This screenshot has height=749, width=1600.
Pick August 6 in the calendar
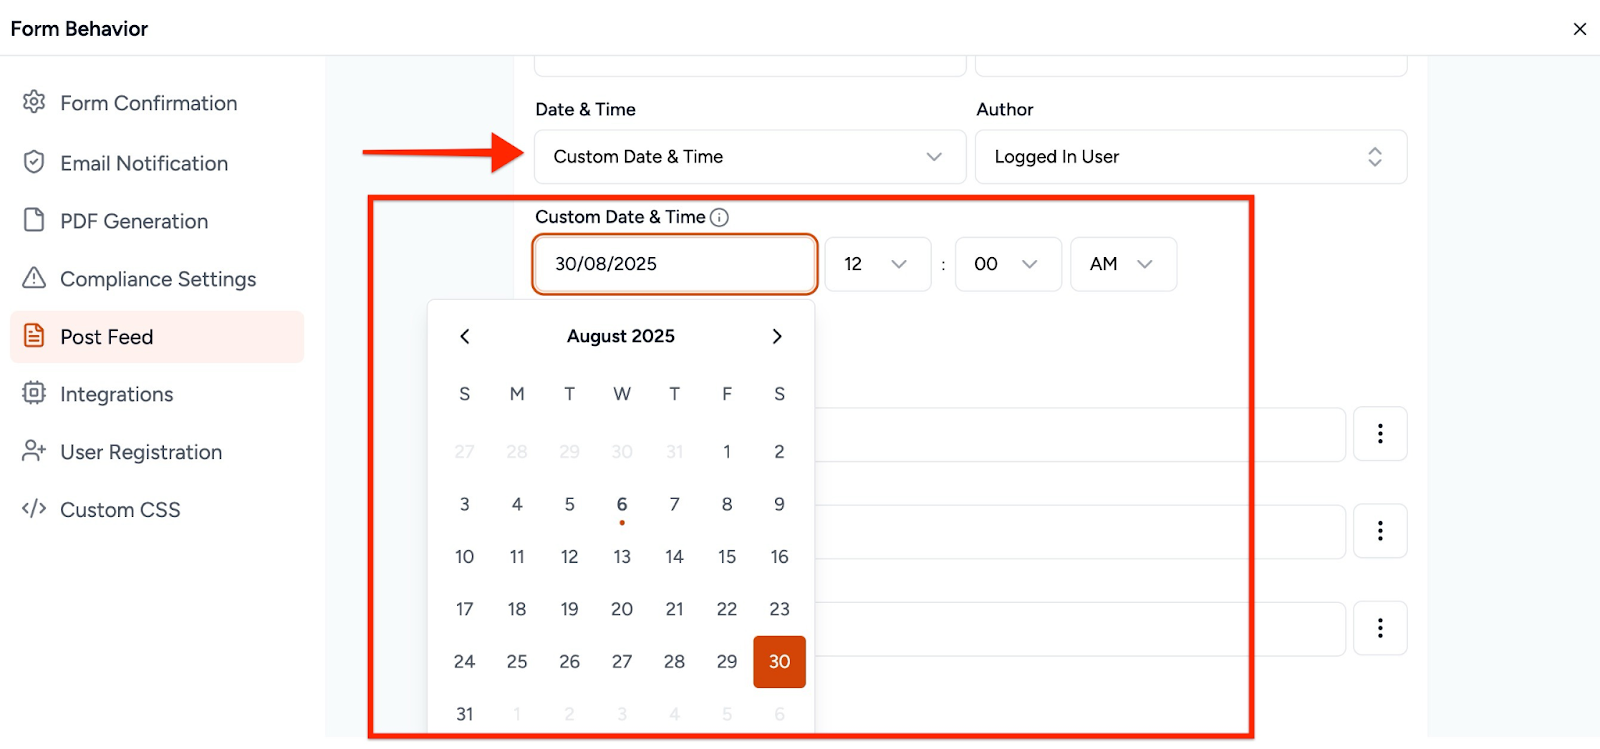coord(622,505)
